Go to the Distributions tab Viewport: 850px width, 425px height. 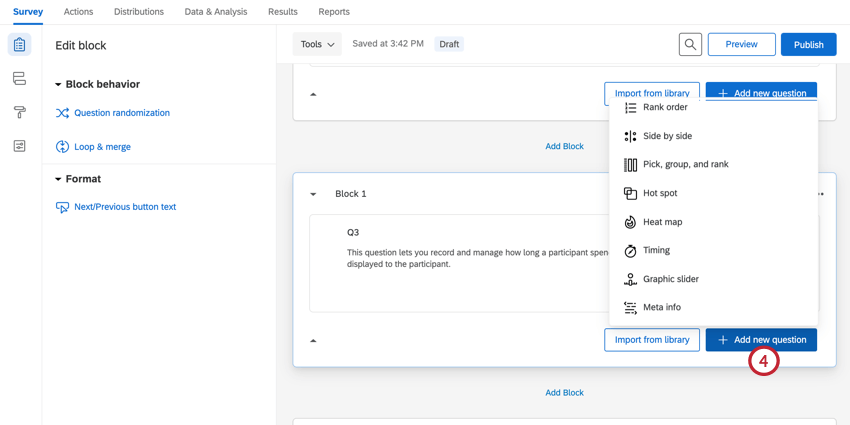(139, 12)
